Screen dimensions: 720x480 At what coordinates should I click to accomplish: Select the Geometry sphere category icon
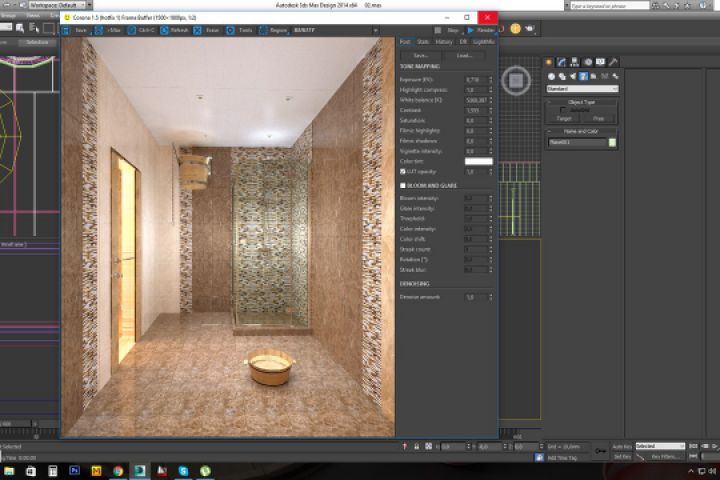551,77
